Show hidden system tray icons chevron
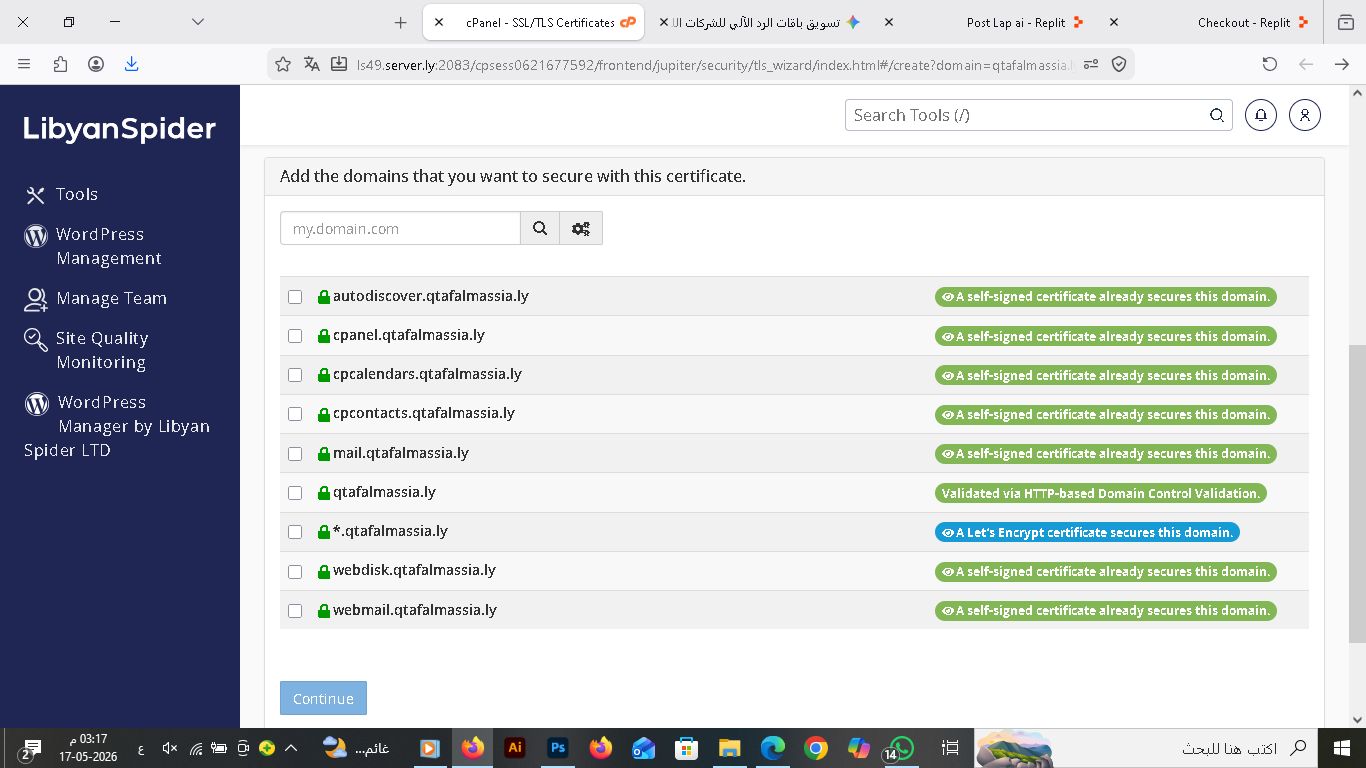This screenshot has width=1366, height=768. [291, 748]
